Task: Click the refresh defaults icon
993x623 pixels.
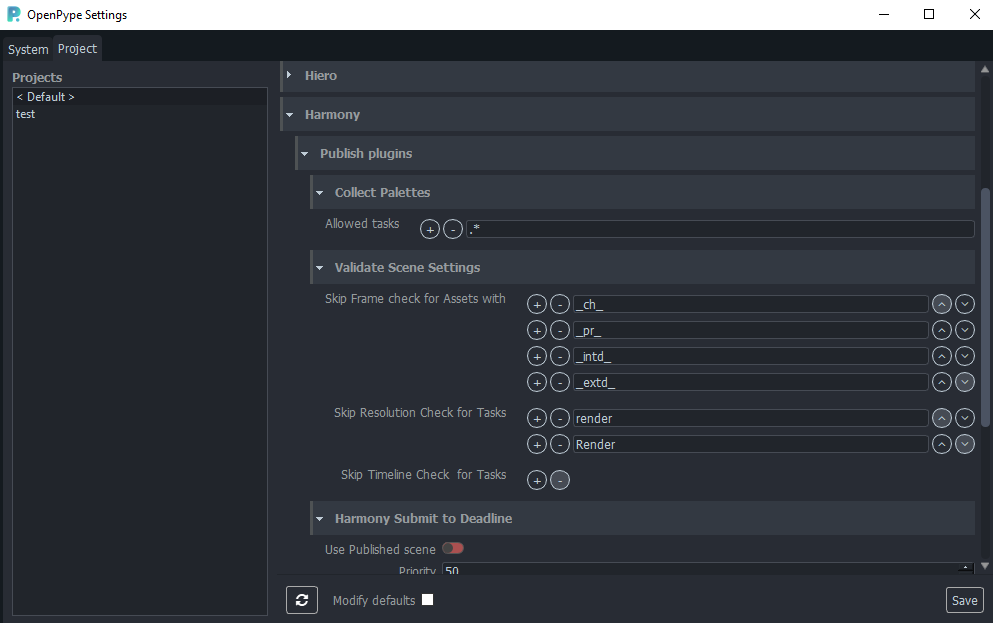Action: [301, 600]
